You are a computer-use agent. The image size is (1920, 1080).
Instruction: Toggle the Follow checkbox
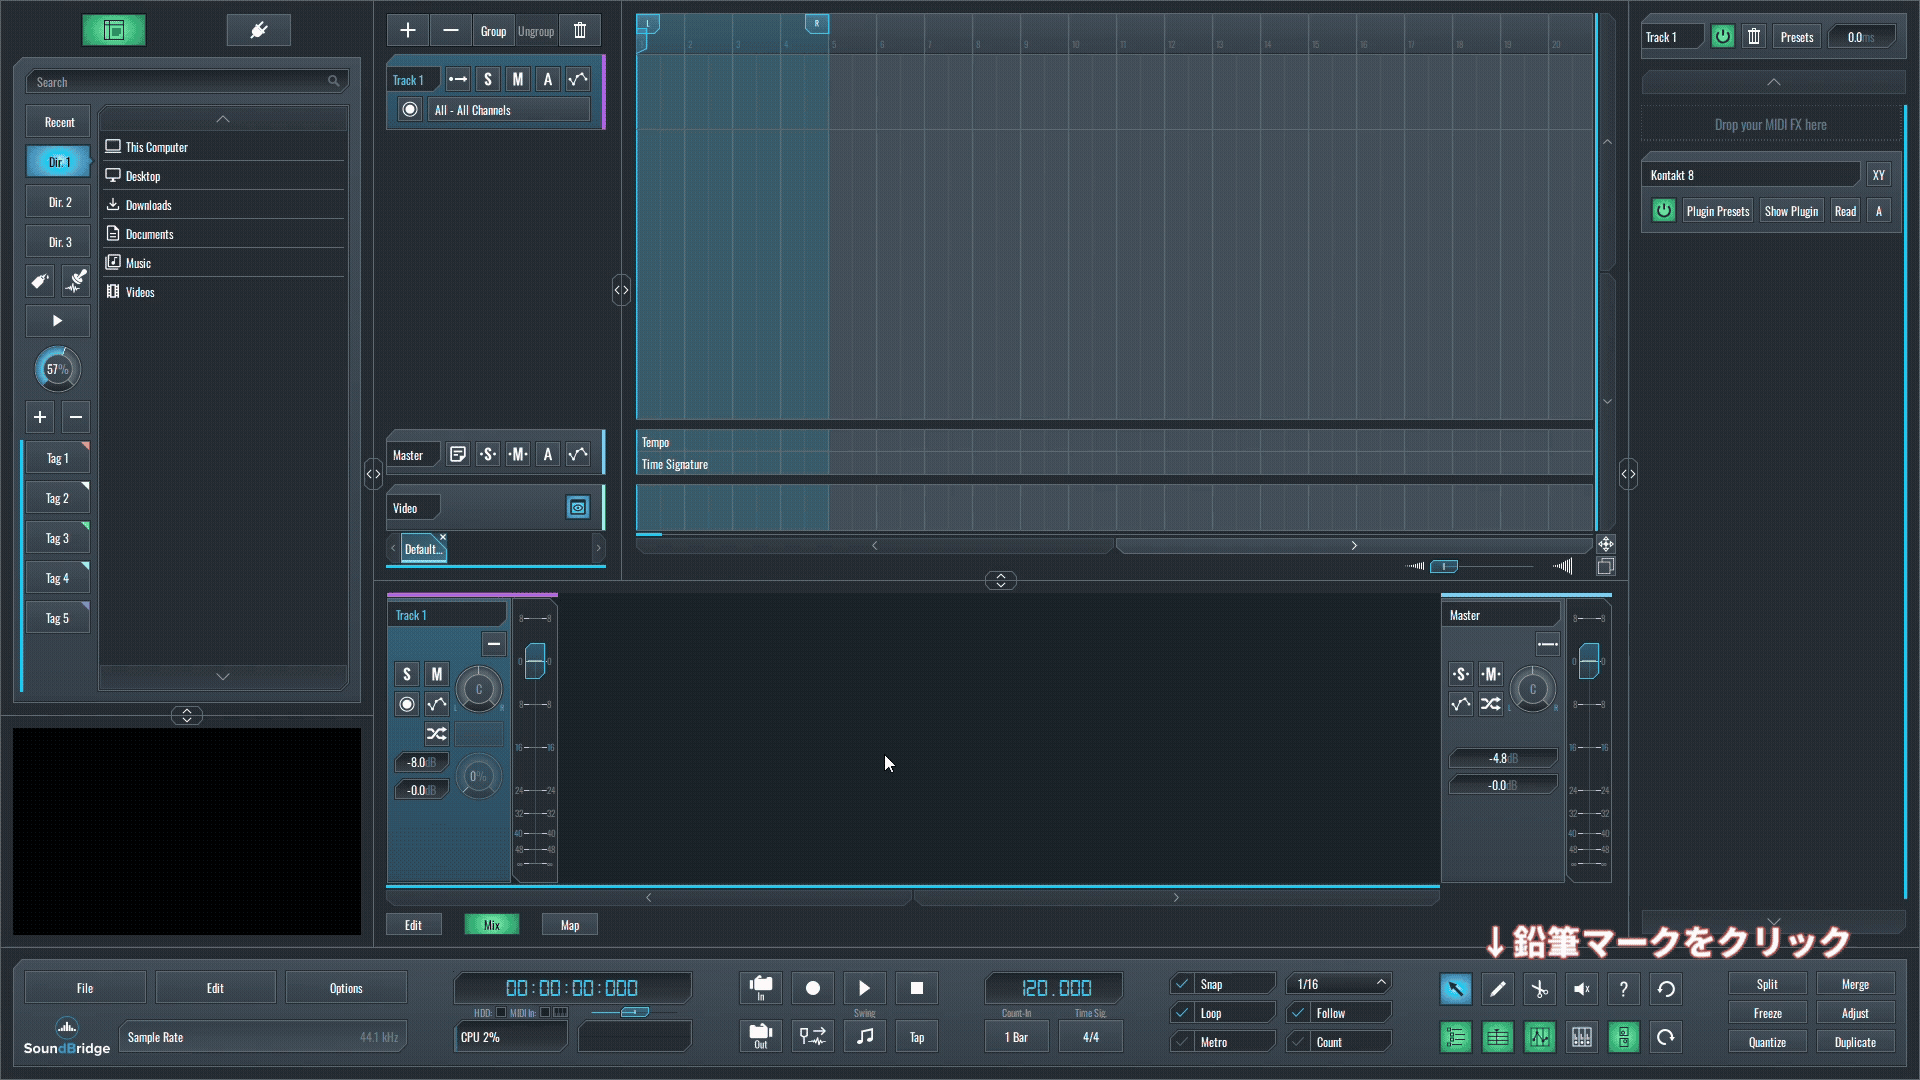1298,1013
